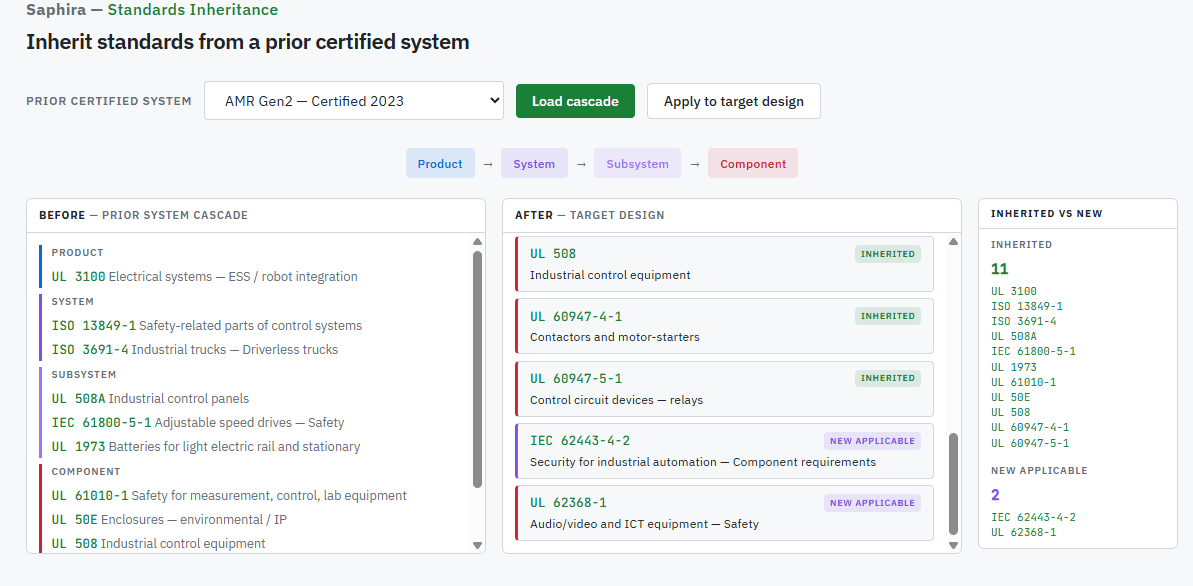Click the UL 62368-1 New Applicable badge

(x=872, y=503)
